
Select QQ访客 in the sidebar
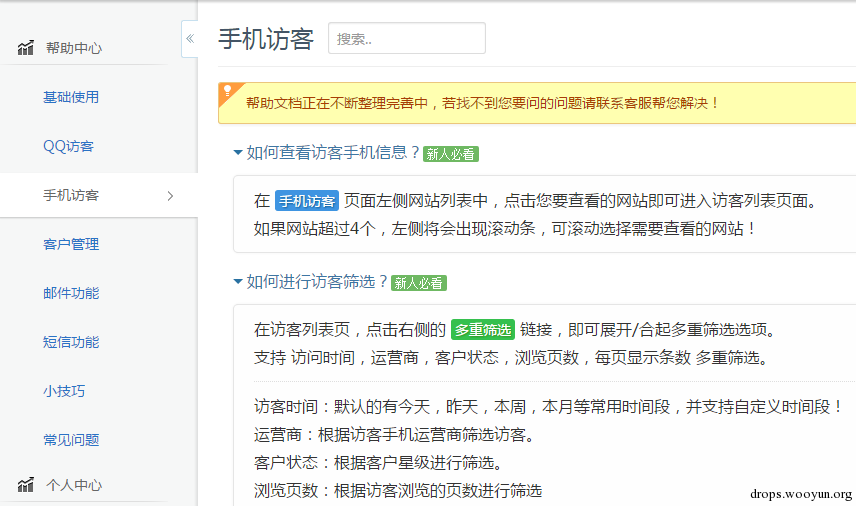68,147
